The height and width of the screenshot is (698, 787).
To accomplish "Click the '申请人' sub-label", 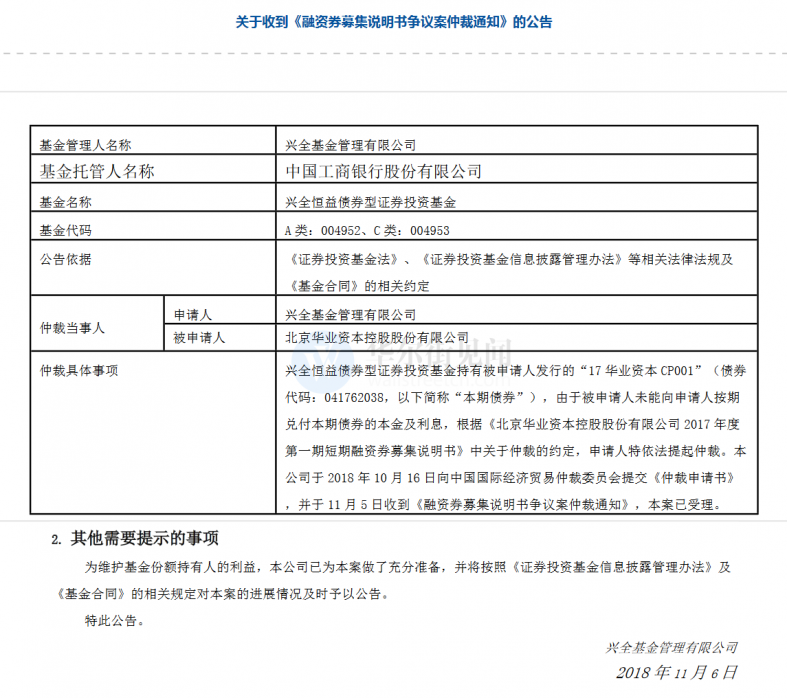I will [193, 315].
